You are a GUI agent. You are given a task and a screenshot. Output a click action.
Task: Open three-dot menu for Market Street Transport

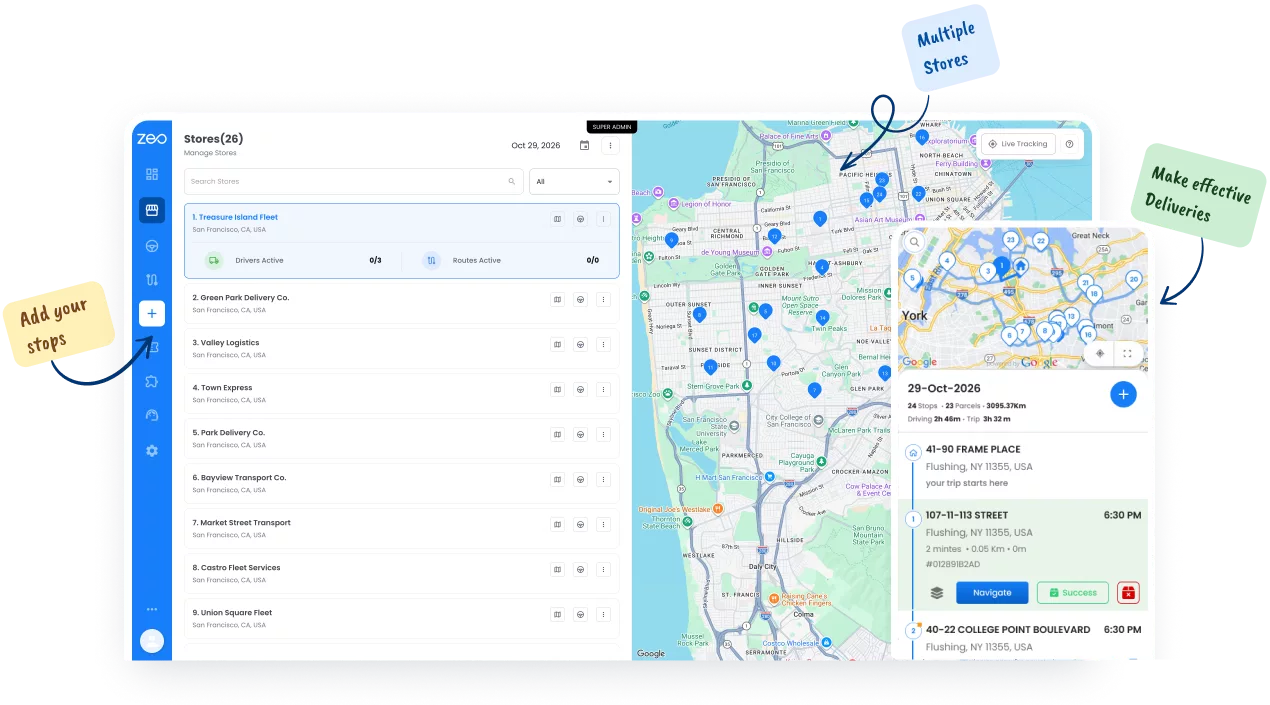[603, 524]
